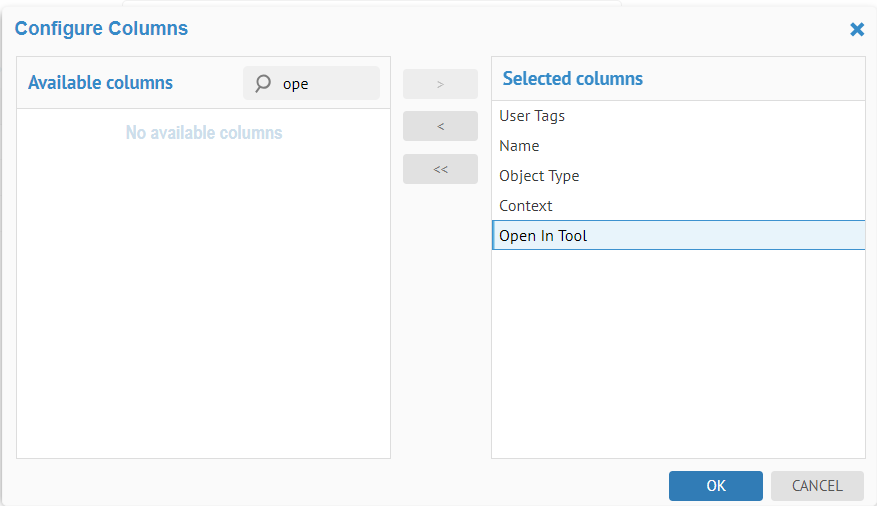The image size is (877, 506).
Task: Click the dialog footer left of OK
Action: pos(340,486)
